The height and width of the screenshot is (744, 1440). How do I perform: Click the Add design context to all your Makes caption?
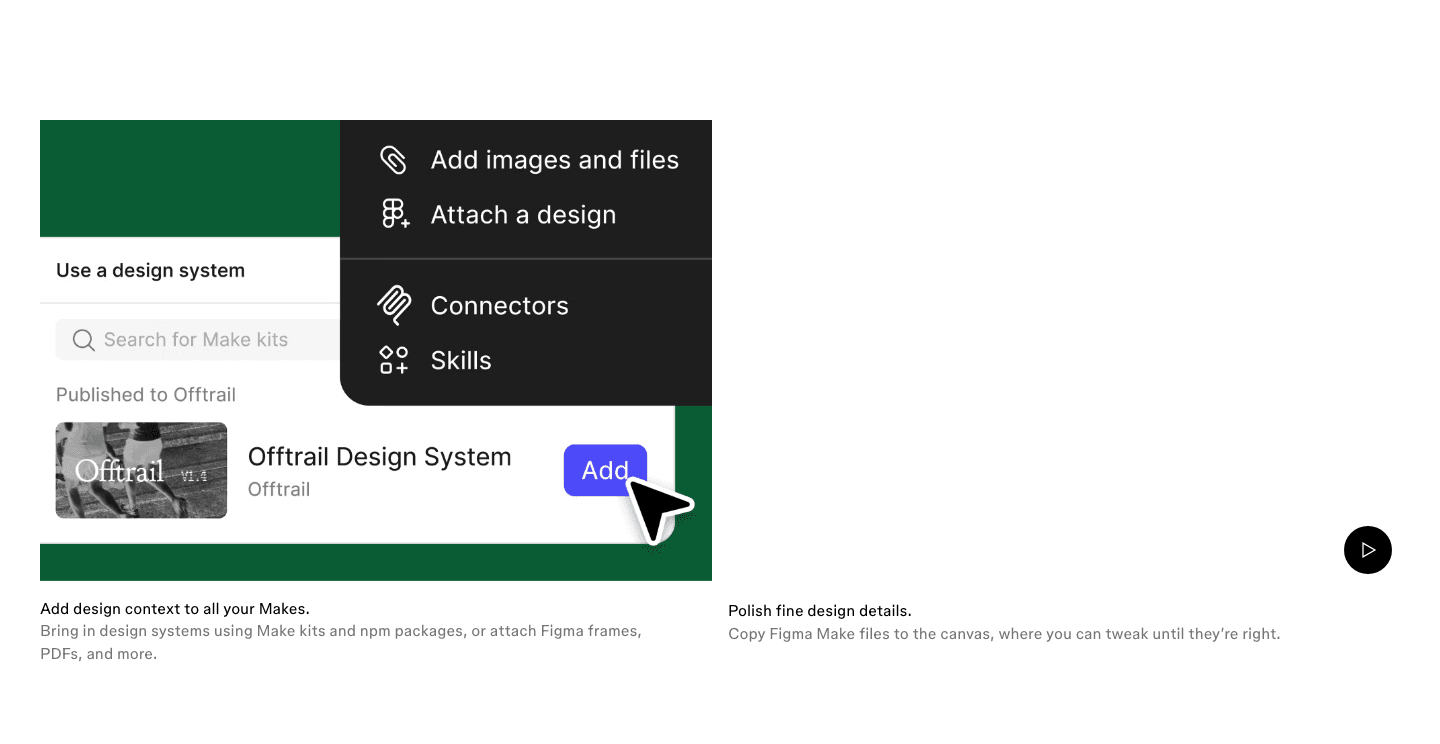click(x=175, y=608)
